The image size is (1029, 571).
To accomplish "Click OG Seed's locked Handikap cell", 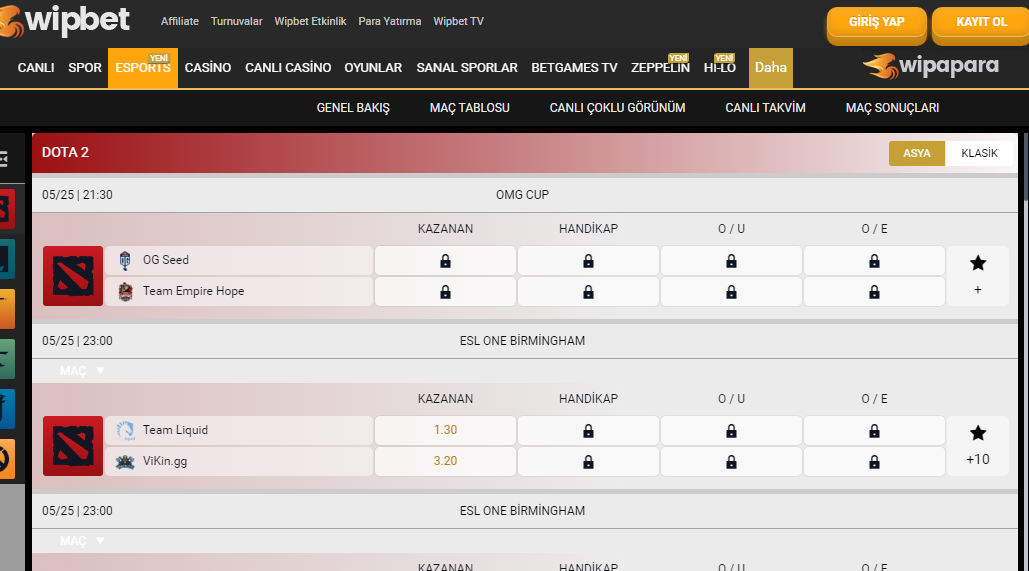I will pyautogui.click(x=588, y=261).
